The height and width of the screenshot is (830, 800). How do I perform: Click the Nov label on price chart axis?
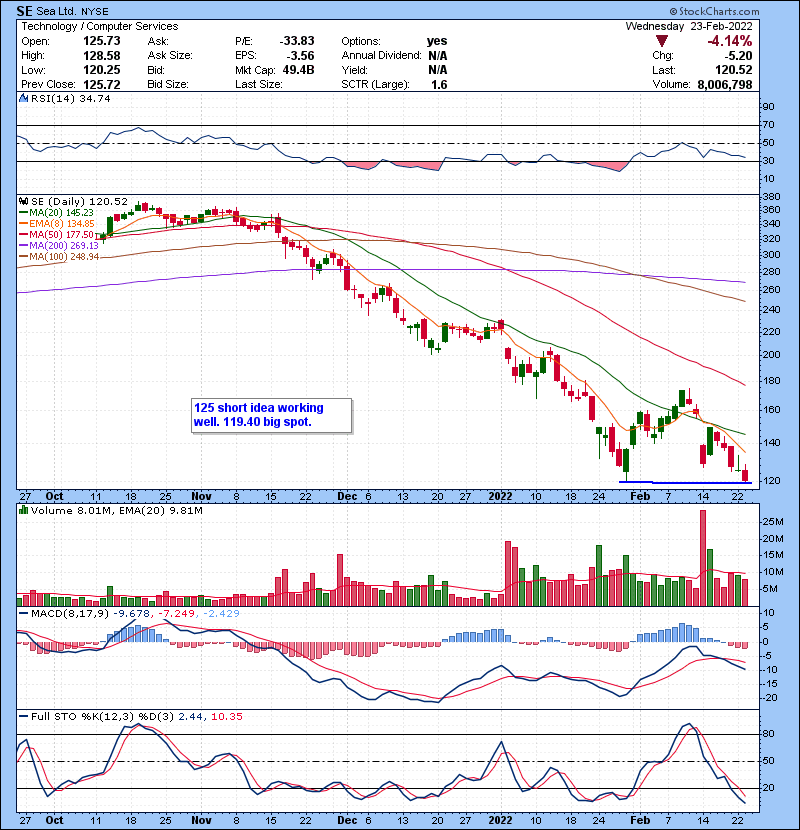[201, 497]
